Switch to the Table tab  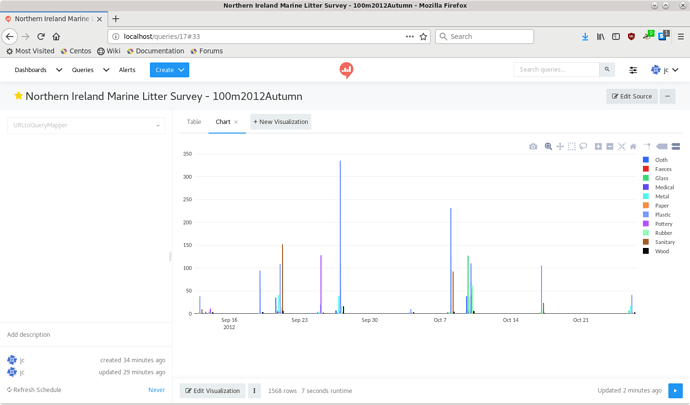(194, 122)
